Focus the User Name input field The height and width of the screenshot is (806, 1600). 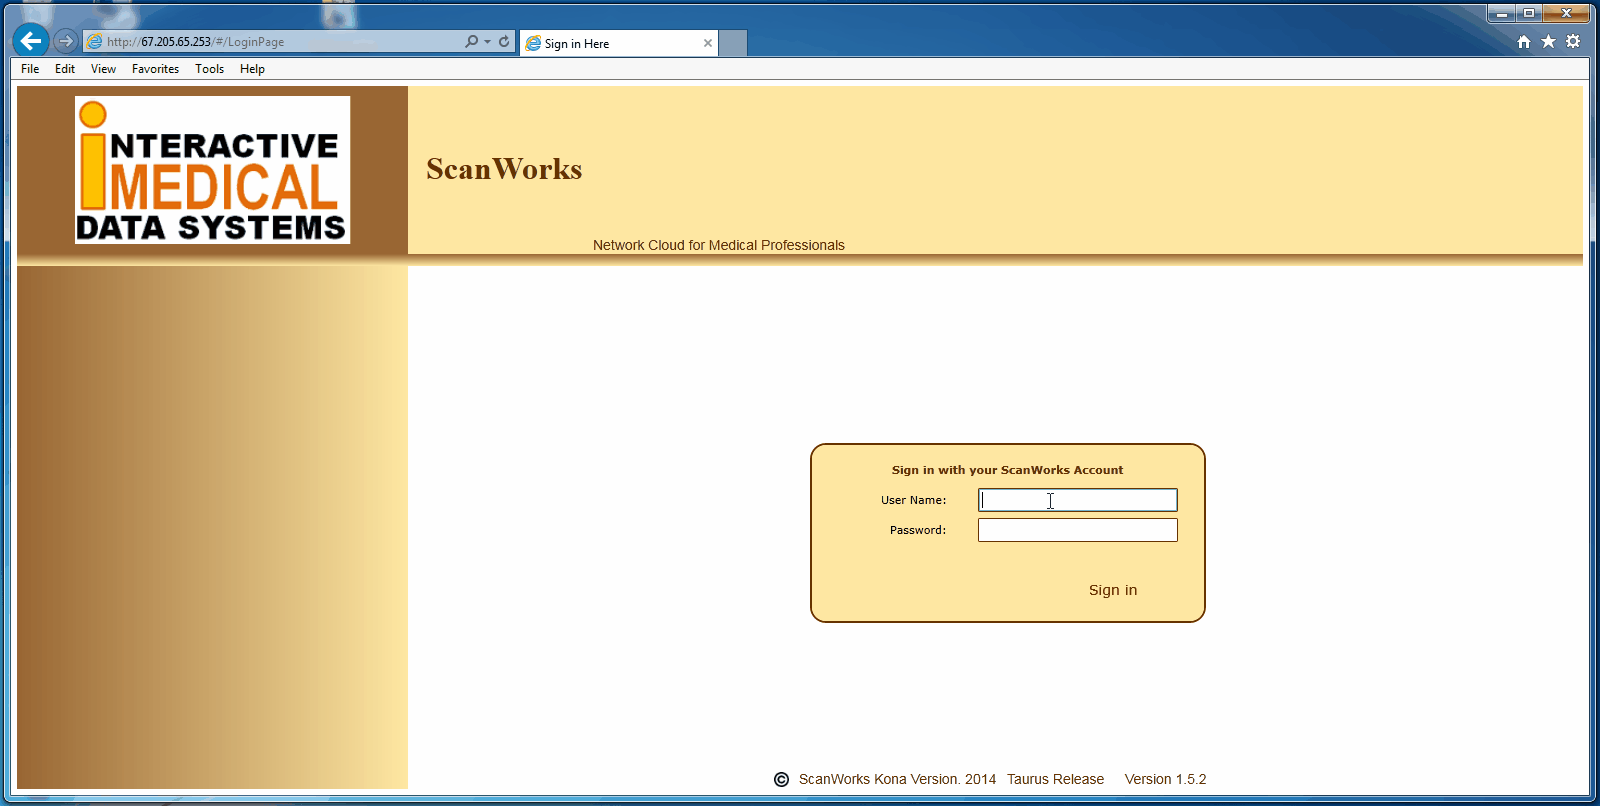click(1078, 500)
